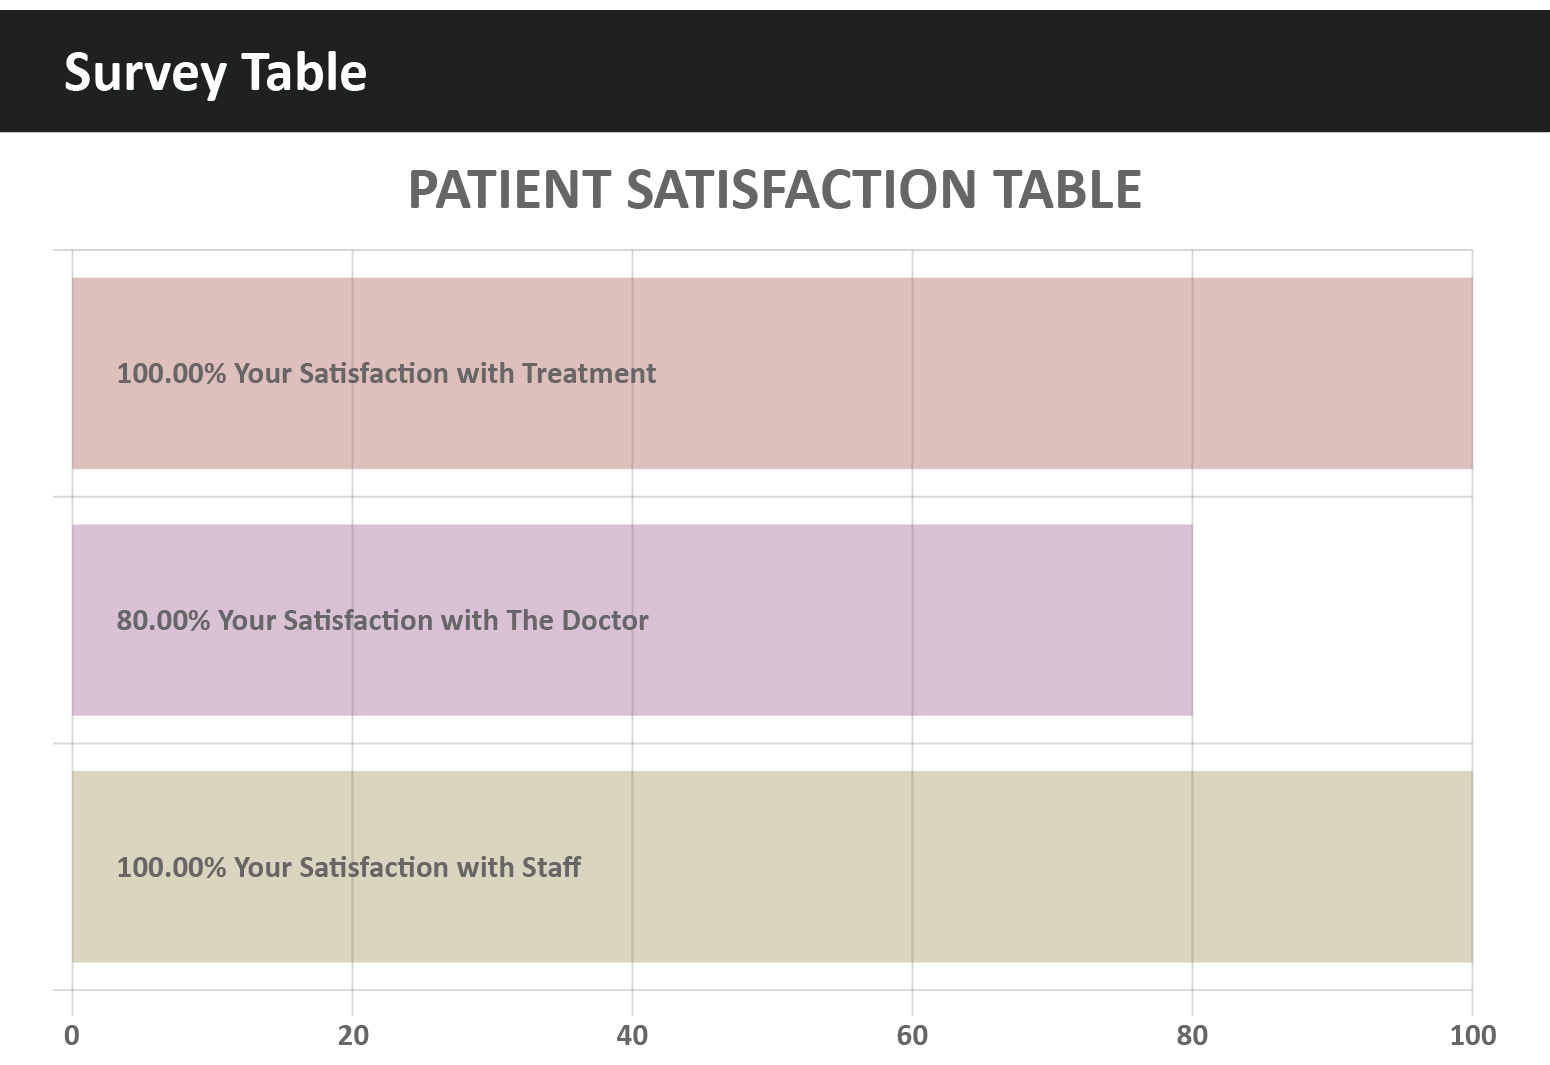Click the 'Your Satisfaction with Staff' label
This screenshot has height=1065, width=1550.
tap(407, 866)
